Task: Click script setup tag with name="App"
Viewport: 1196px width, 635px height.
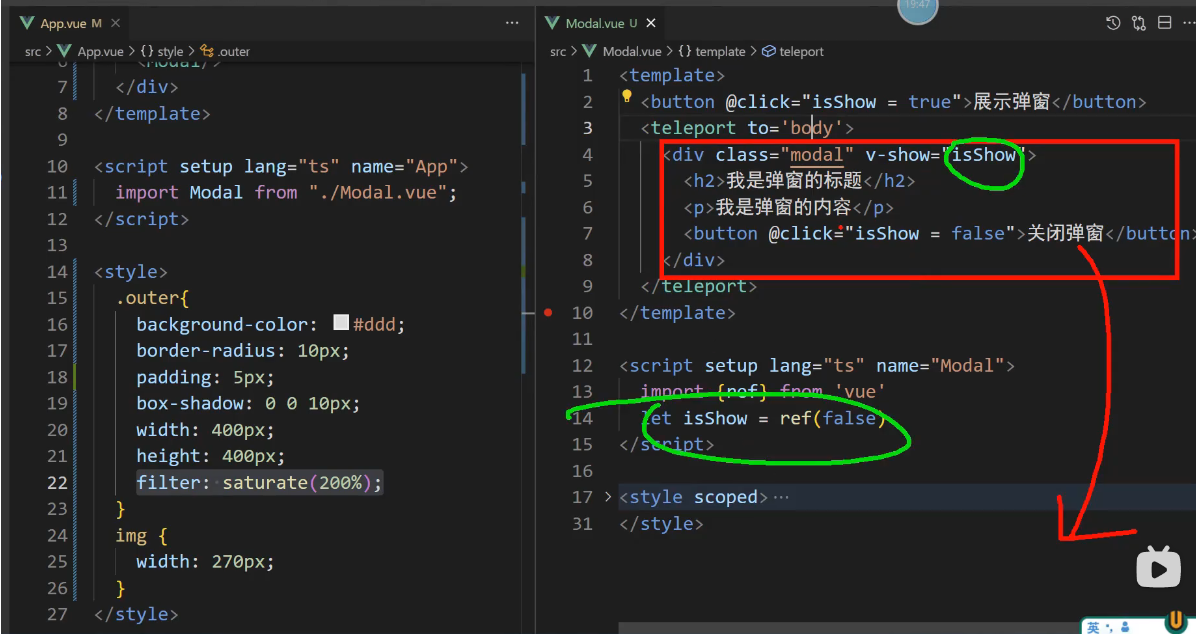Action: 281,166
